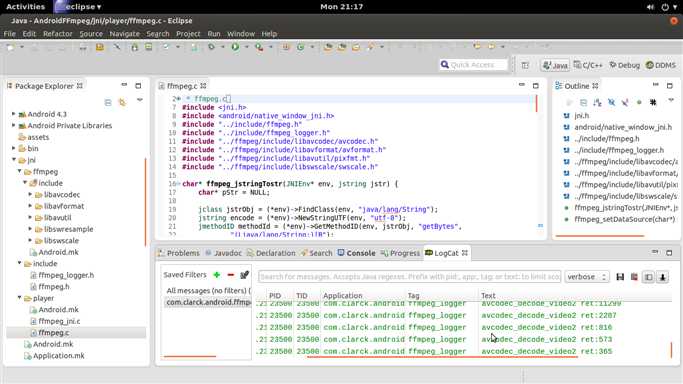
Task: Toggle the green dot filter in Outline
Action: 639,102
